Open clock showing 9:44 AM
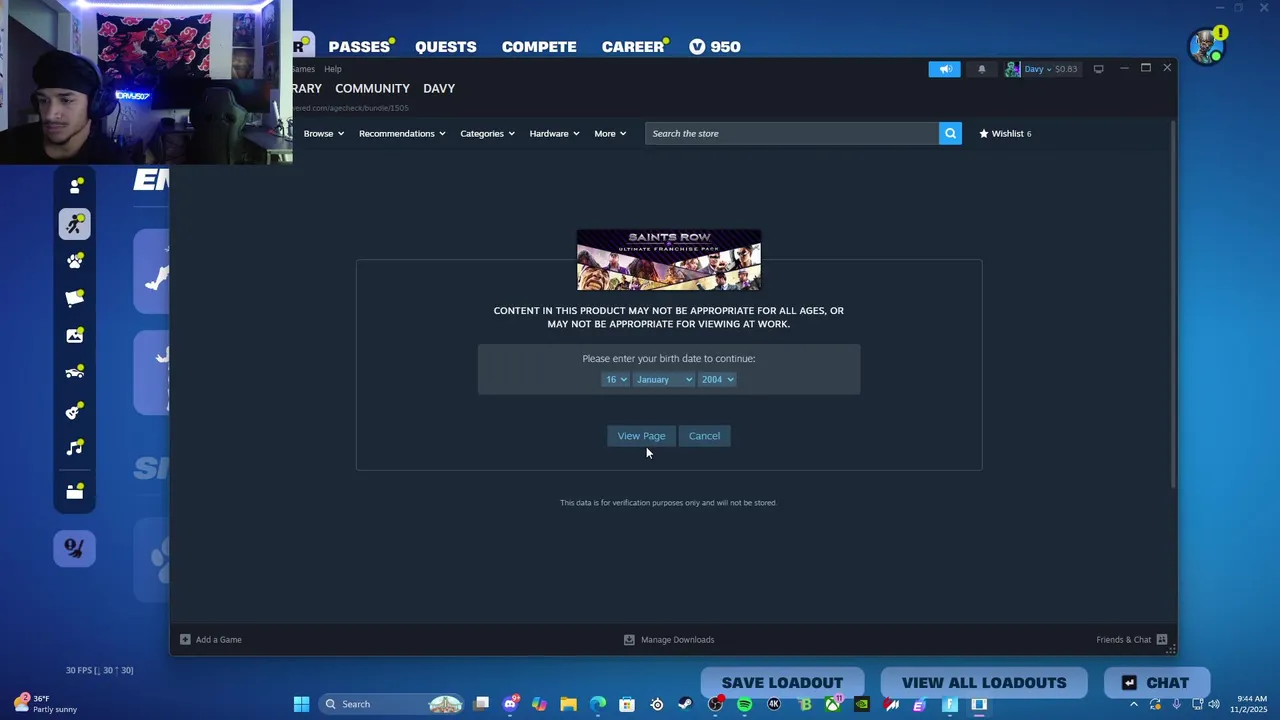The height and width of the screenshot is (720, 1280). (1252, 704)
